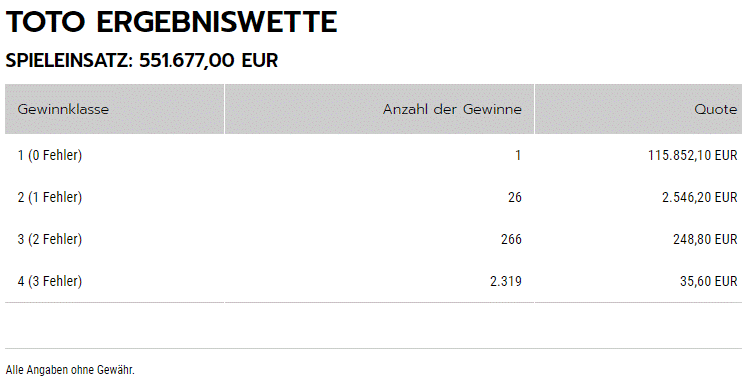Image resolution: width=742 pixels, height=376 pixels.
Task: Click the empty row beneath the table
Action: coord(373,325)
